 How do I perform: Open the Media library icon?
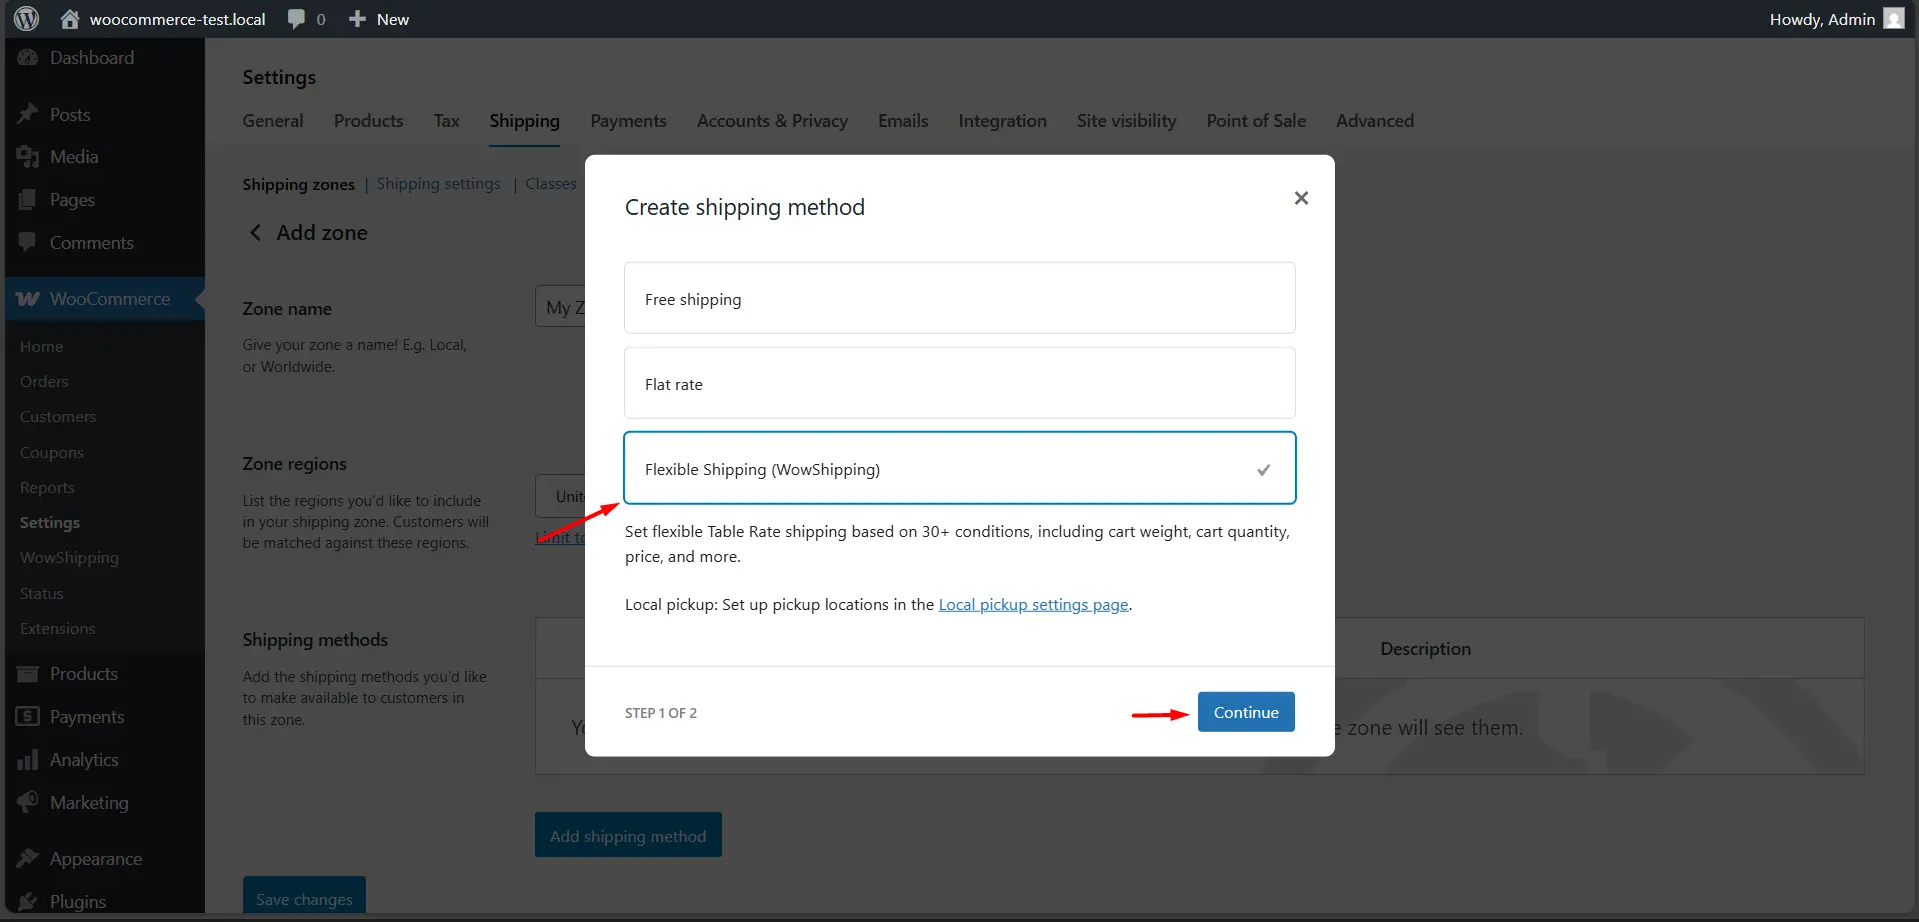click(28, 156)
